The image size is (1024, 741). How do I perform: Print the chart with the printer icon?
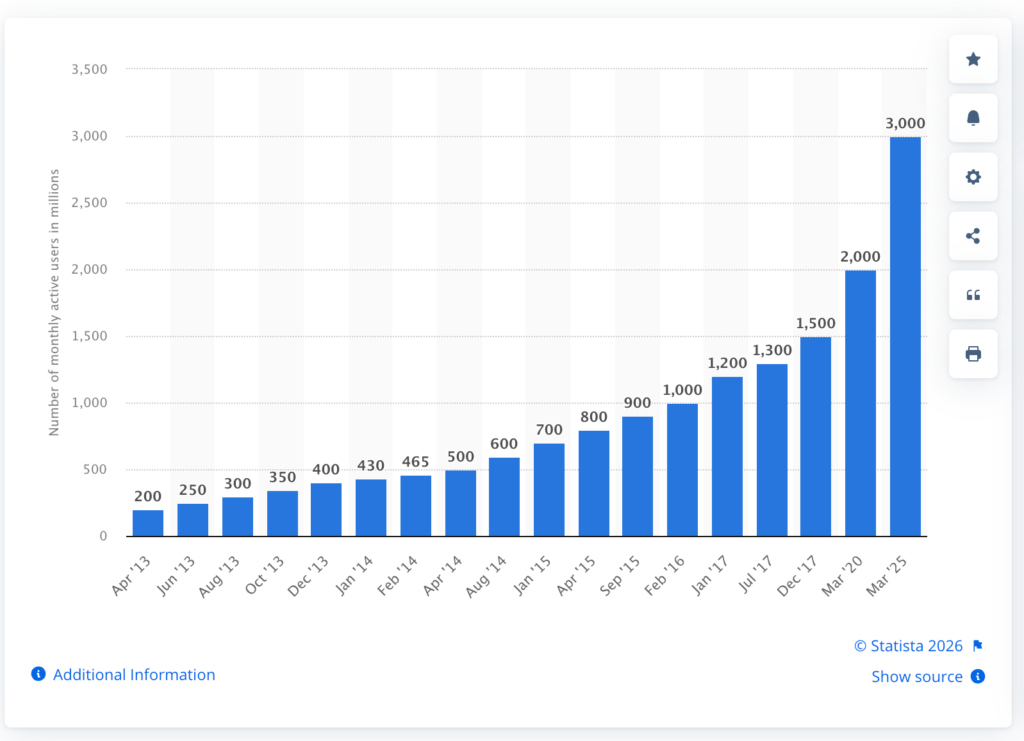[972, 353]
